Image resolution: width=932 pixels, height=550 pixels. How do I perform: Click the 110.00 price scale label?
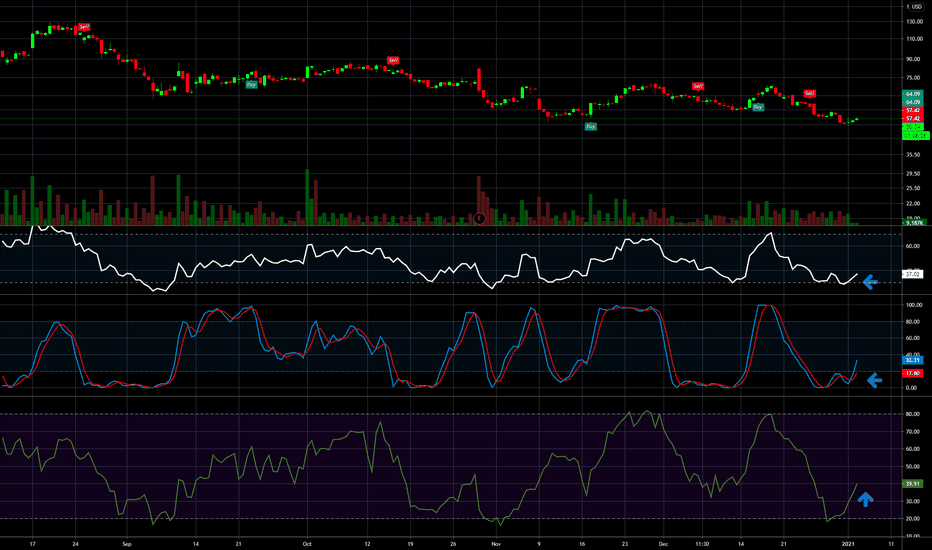click(914, 39)
